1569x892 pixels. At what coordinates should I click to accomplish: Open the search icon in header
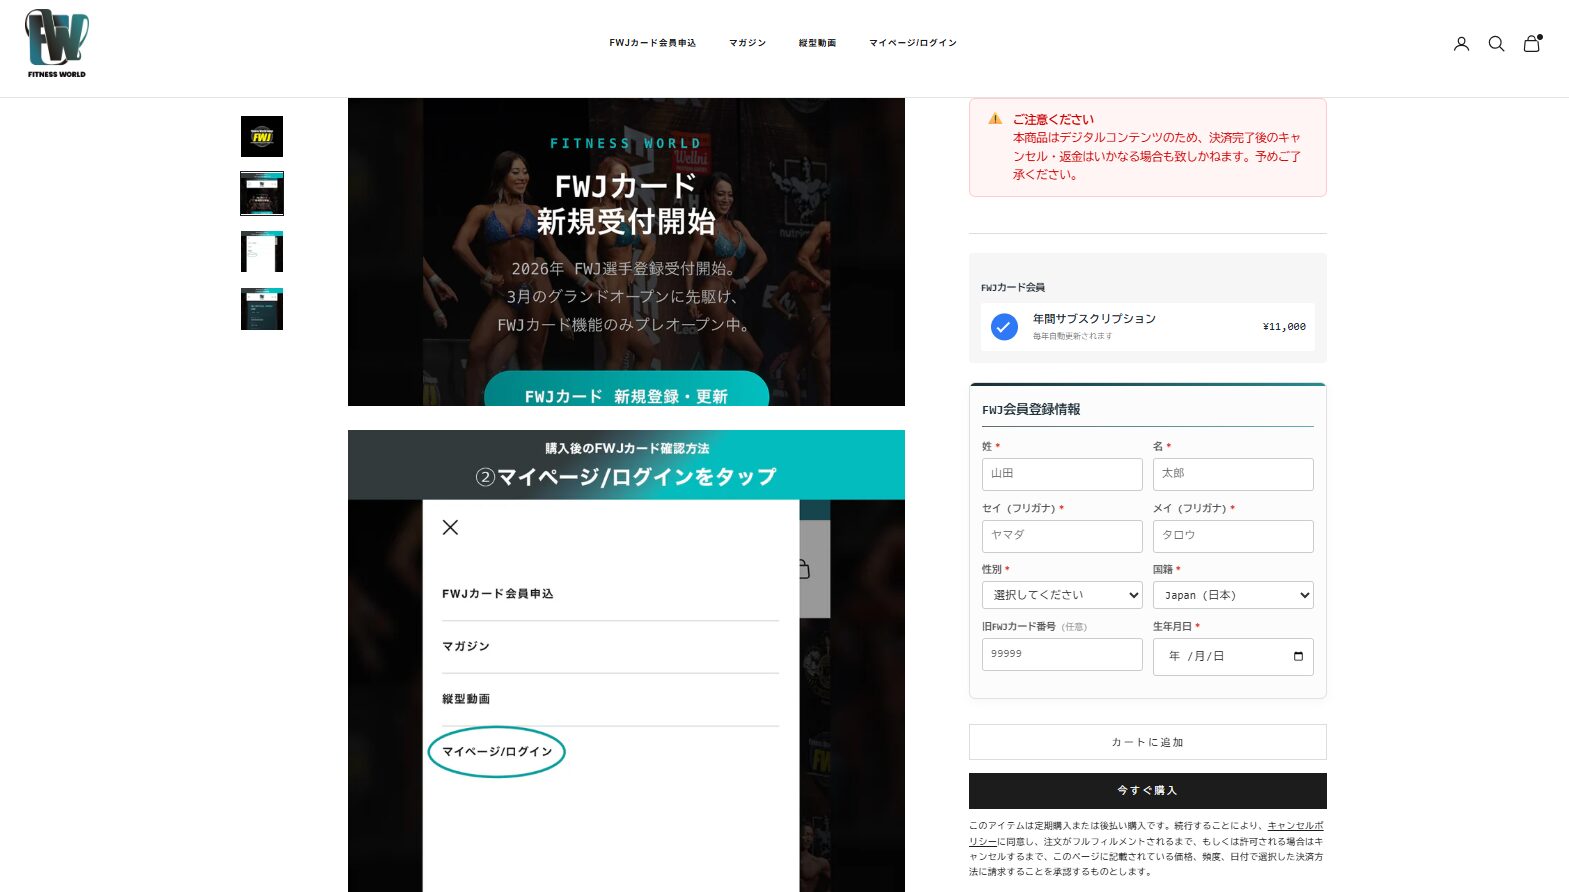pyautogui.click(x=1496, y=44)
